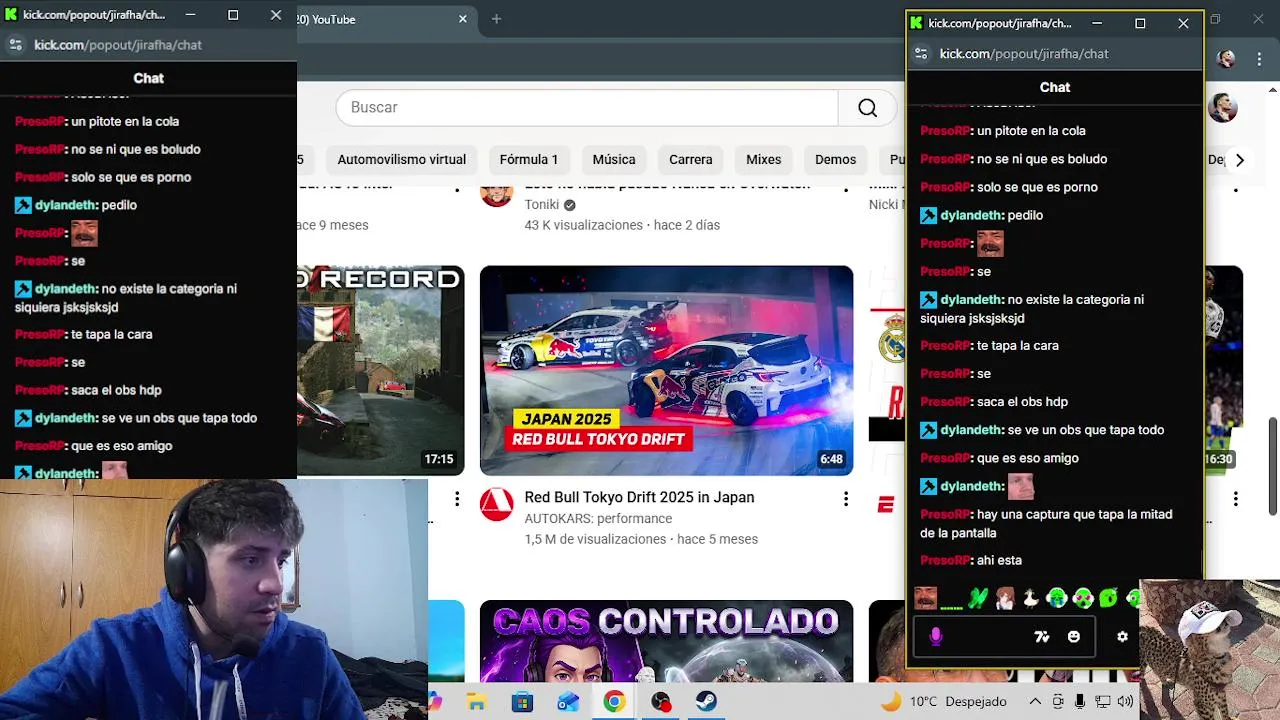
Task: Open the AUTOKARS channel avatar
Action: tap(497, 505)
